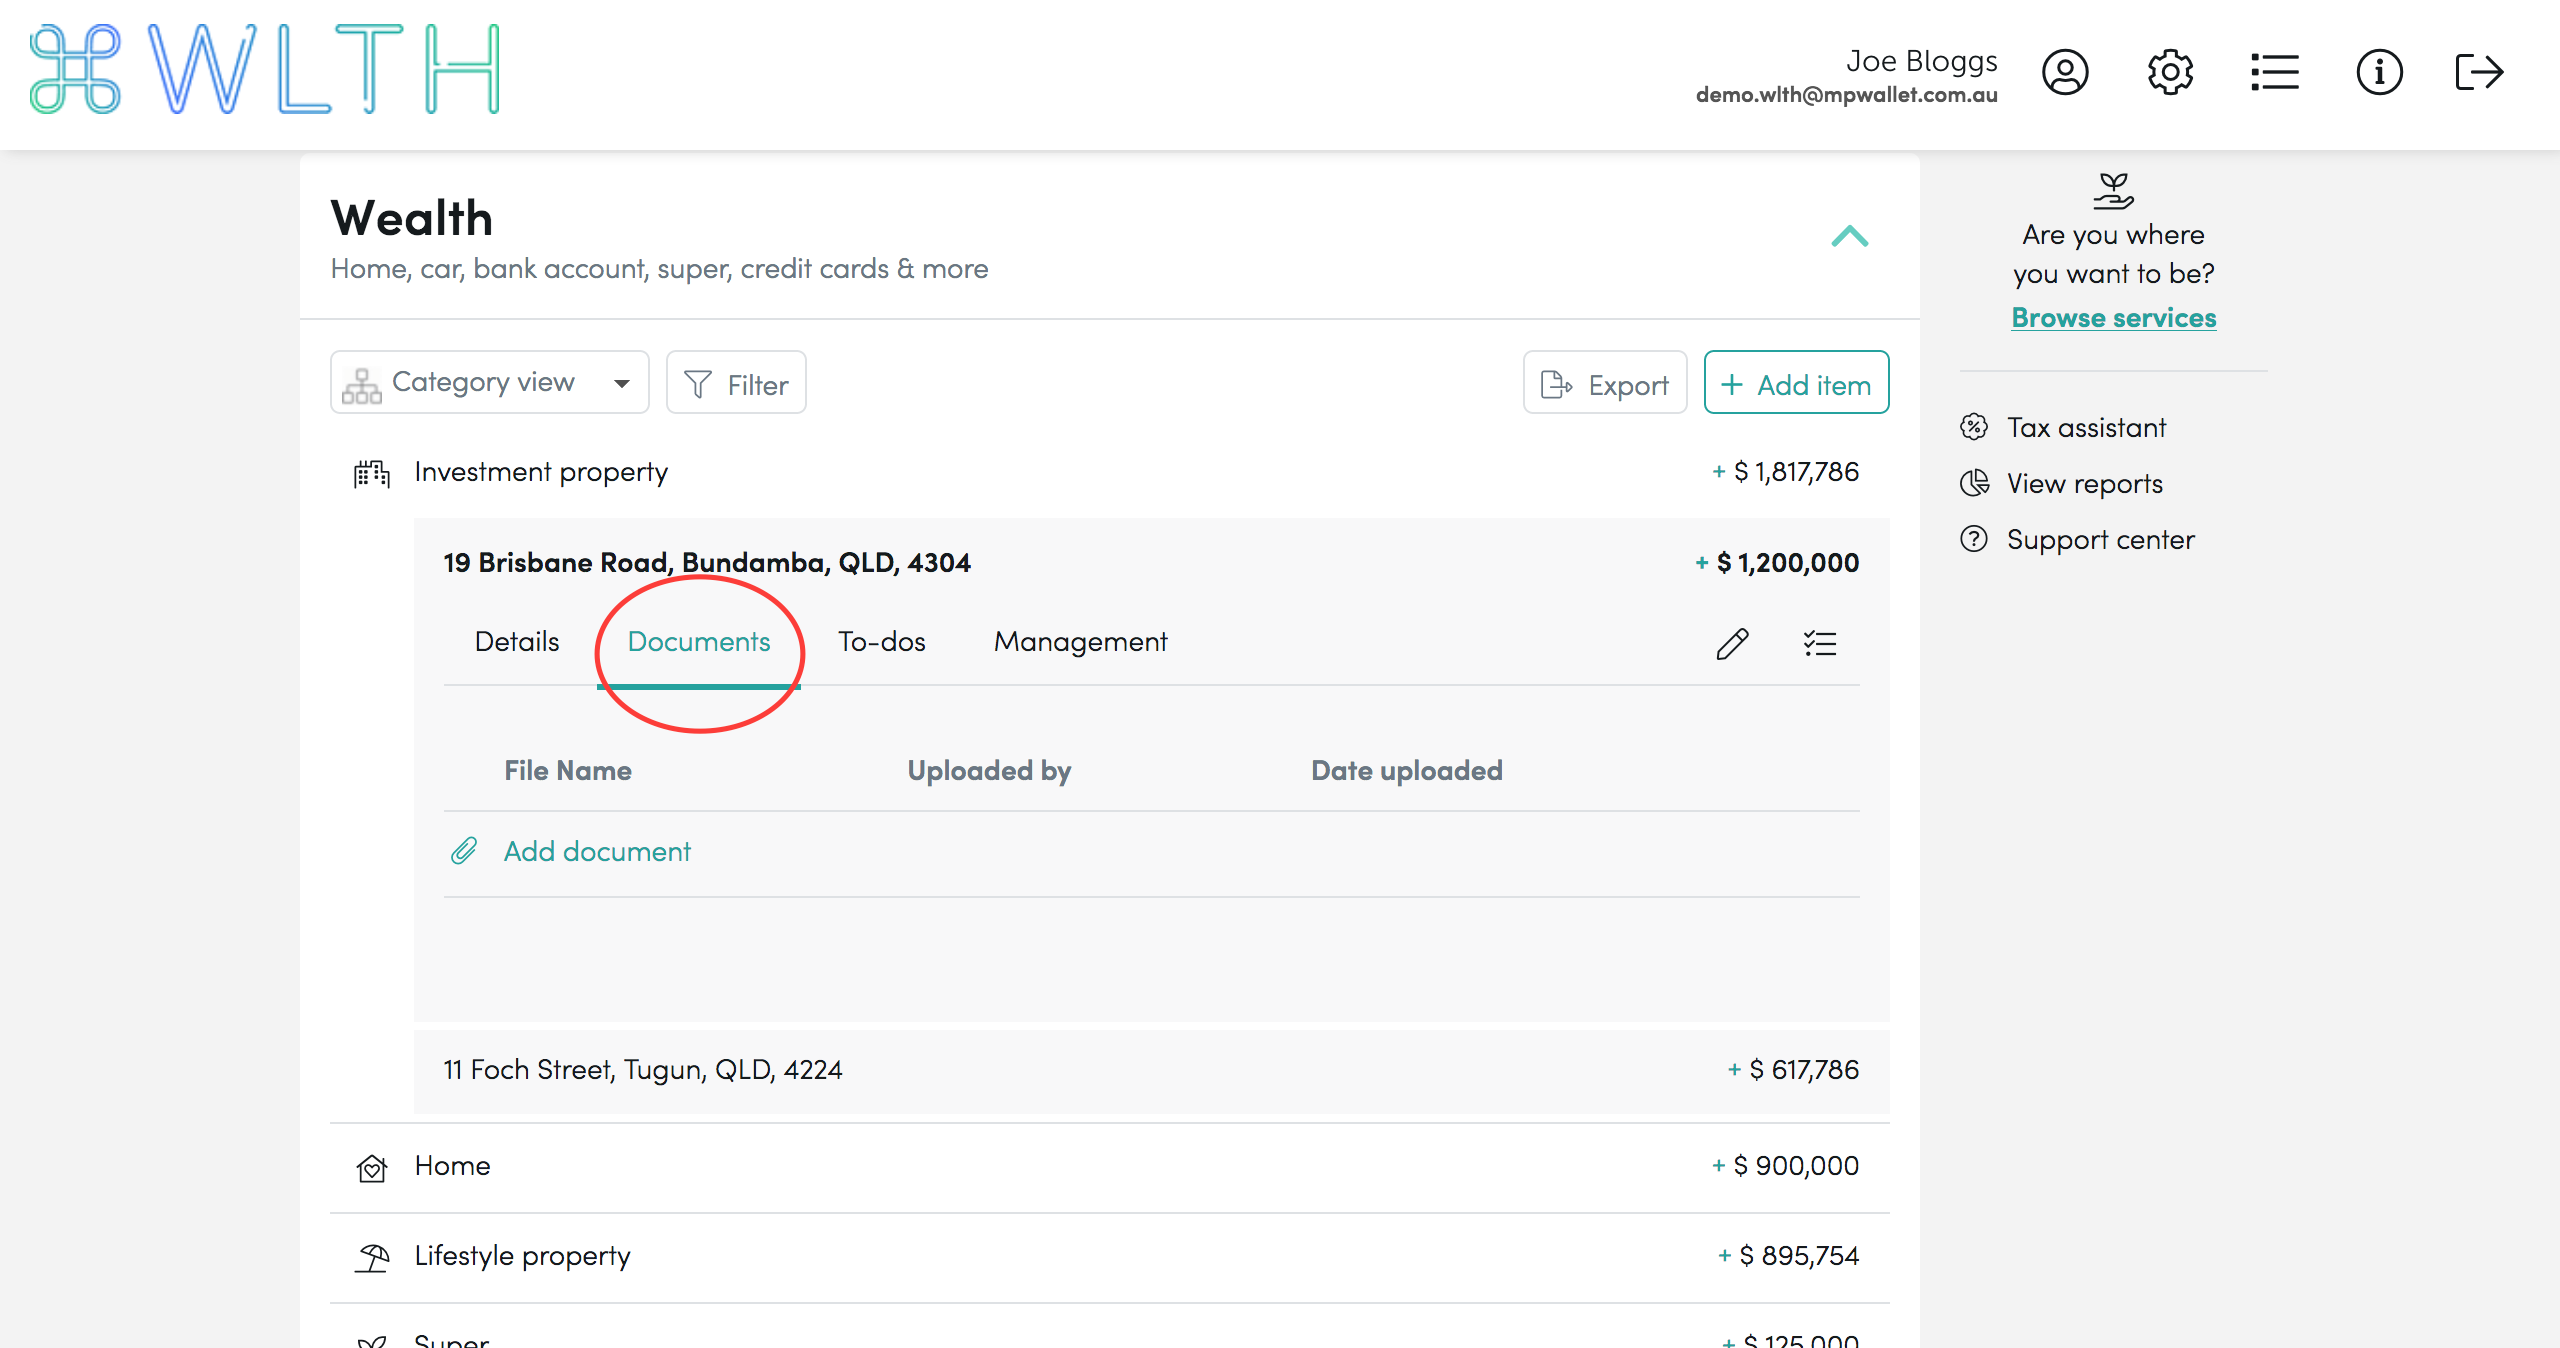The image size is (2560, 1348).
Task: Click the Filter button
Action: point(736,382)
